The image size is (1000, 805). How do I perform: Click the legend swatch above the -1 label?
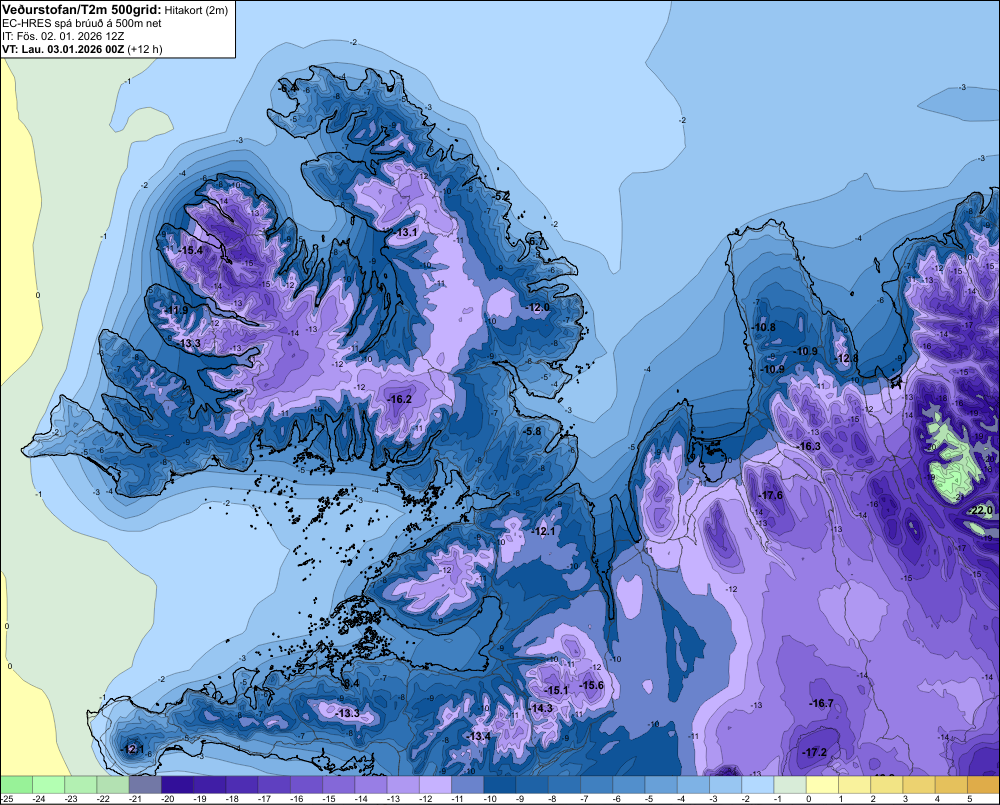(791, 784)
